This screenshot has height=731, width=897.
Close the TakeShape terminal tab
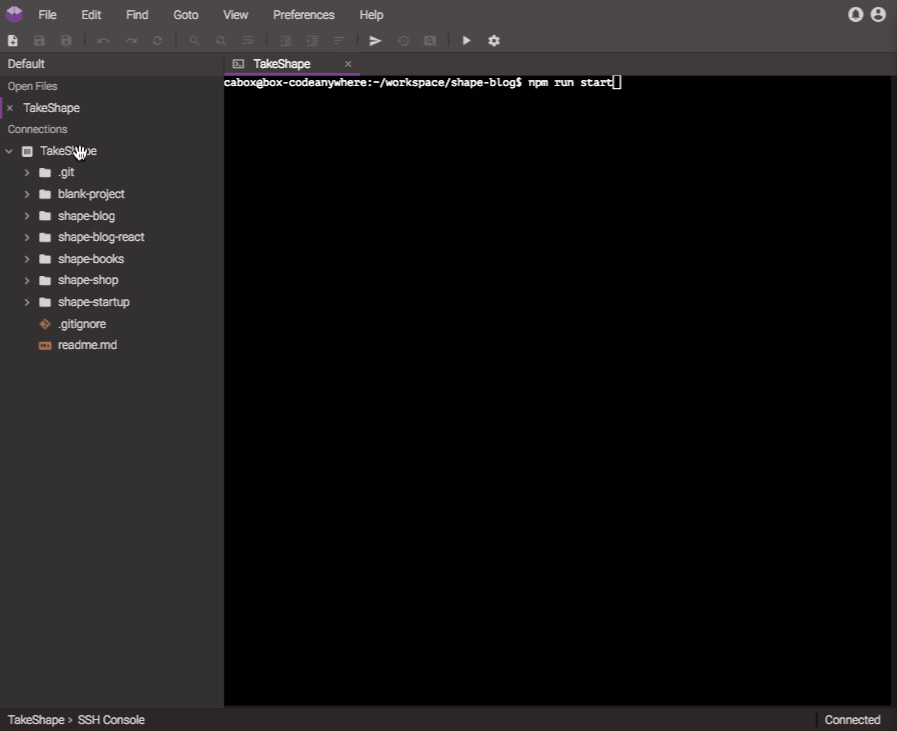(x=348, y=64)
